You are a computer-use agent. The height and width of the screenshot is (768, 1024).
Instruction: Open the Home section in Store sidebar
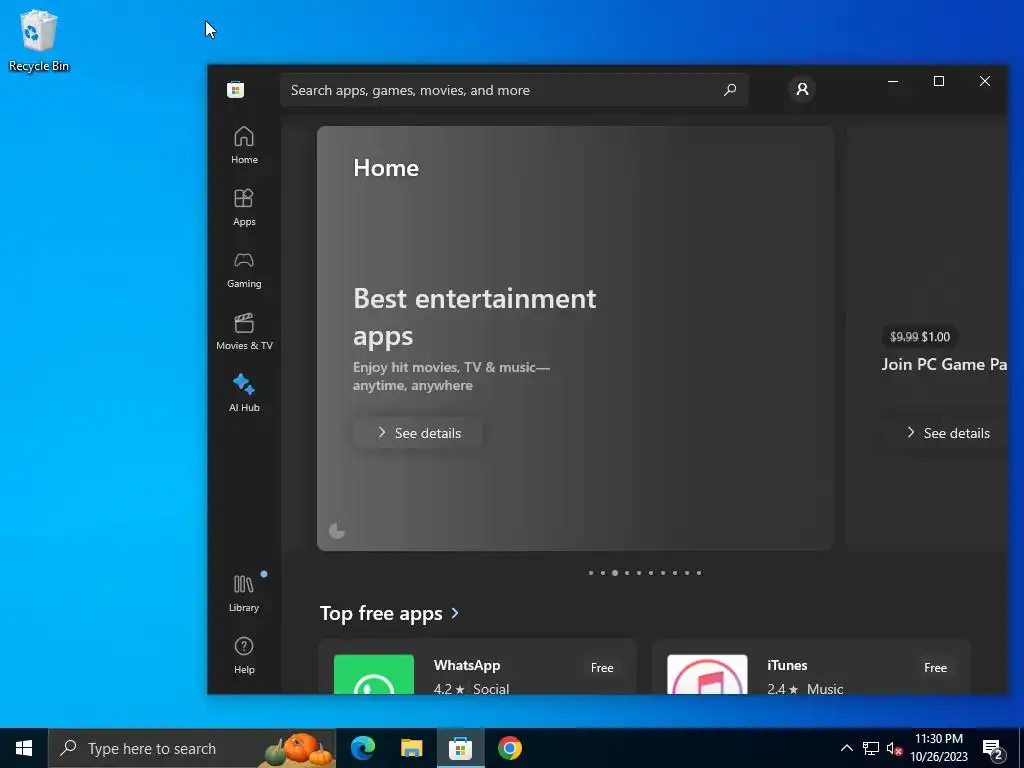click(x=244, y=145)
